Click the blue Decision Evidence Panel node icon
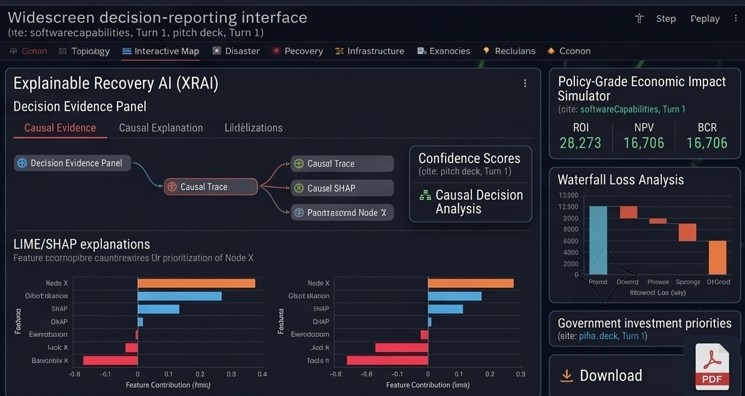Viewport: 745px width, 396px height. pyautogui.click(x=22, y=163)
